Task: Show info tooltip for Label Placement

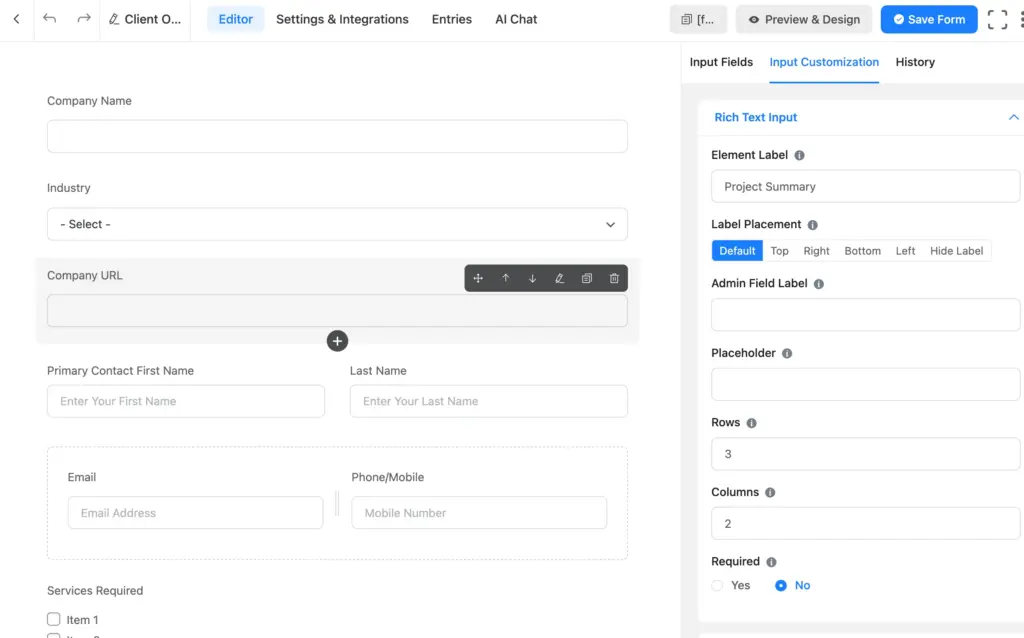Action: coord(812,225)
